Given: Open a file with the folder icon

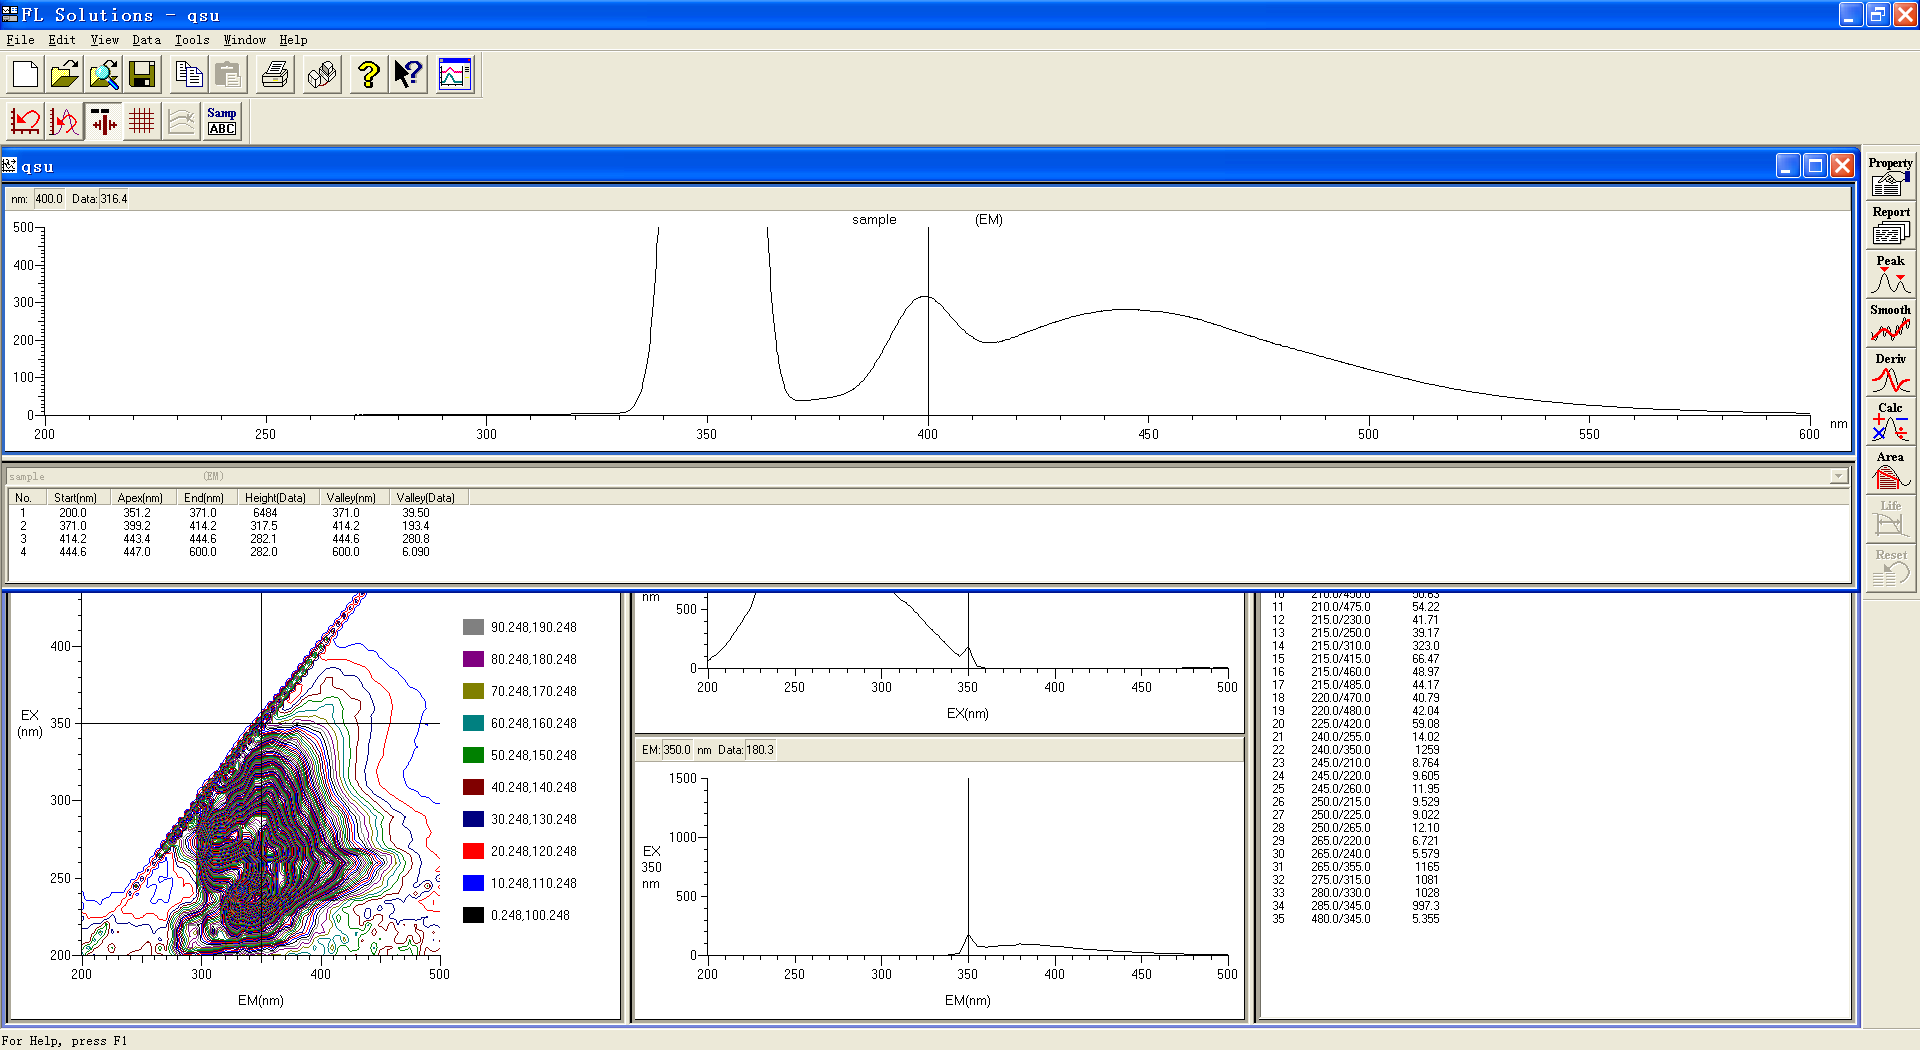Looking at the screenshot, I should tap(65, 74).
